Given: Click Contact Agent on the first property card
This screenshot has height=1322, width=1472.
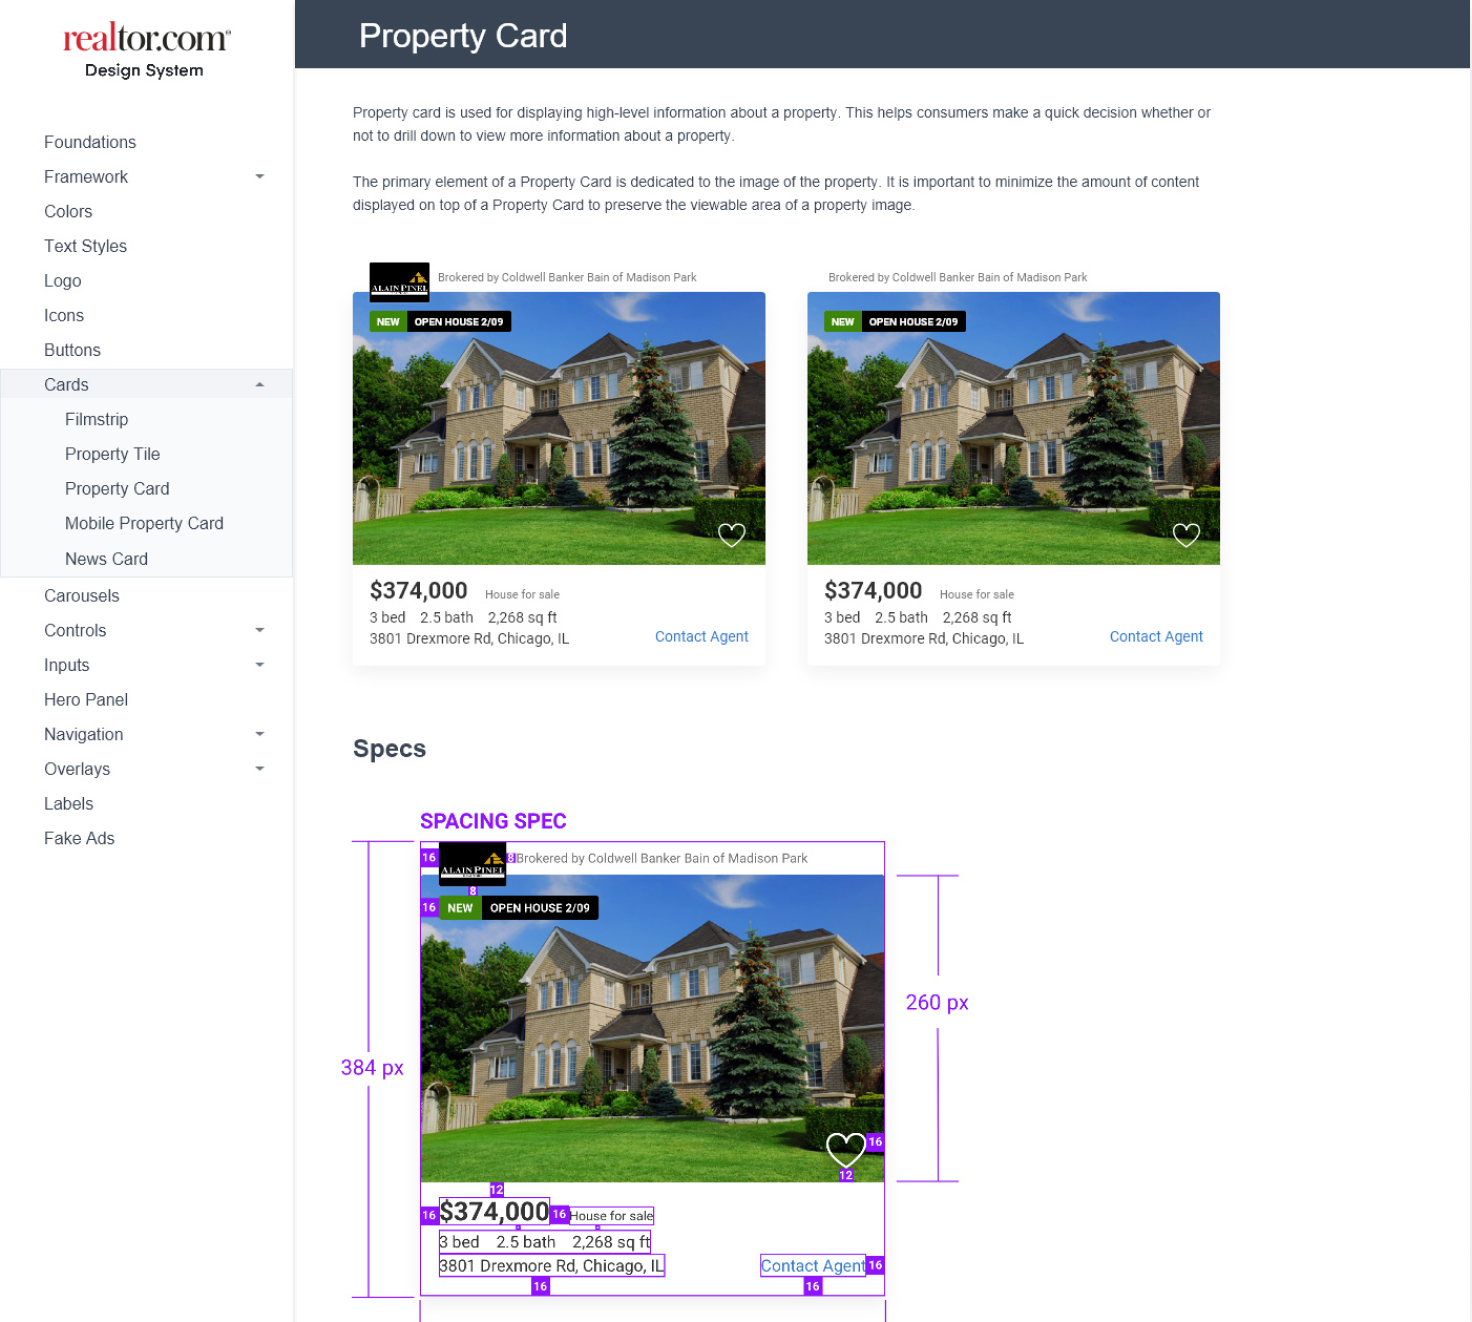Looking at the screenshot, I should tap(701, 637).
